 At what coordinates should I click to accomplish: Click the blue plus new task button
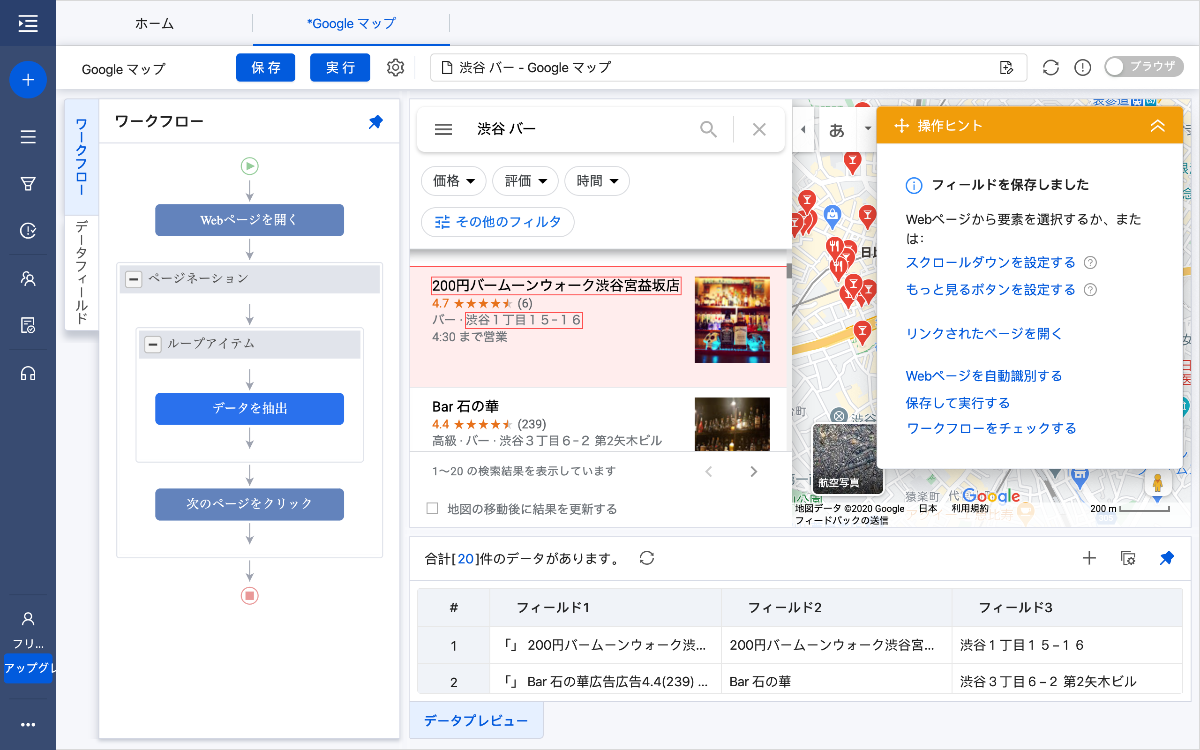28,79
